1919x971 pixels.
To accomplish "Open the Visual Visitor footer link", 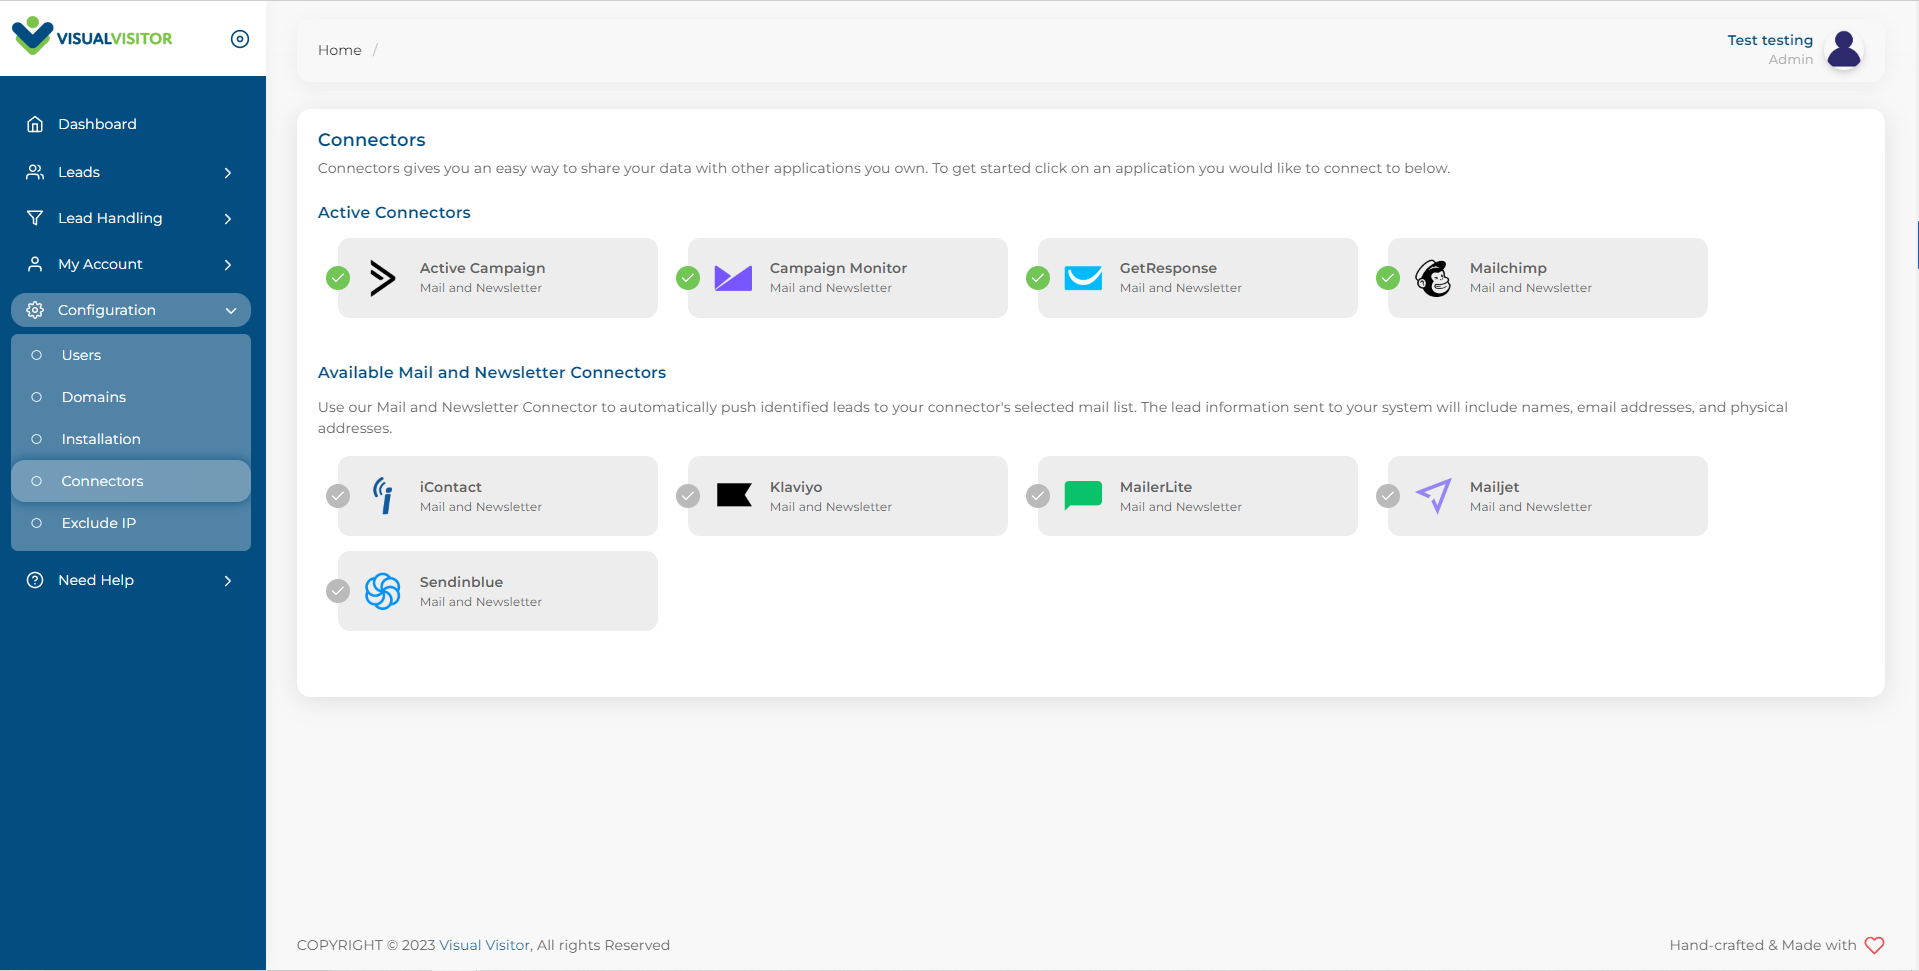I will click(x=485, y=945).
